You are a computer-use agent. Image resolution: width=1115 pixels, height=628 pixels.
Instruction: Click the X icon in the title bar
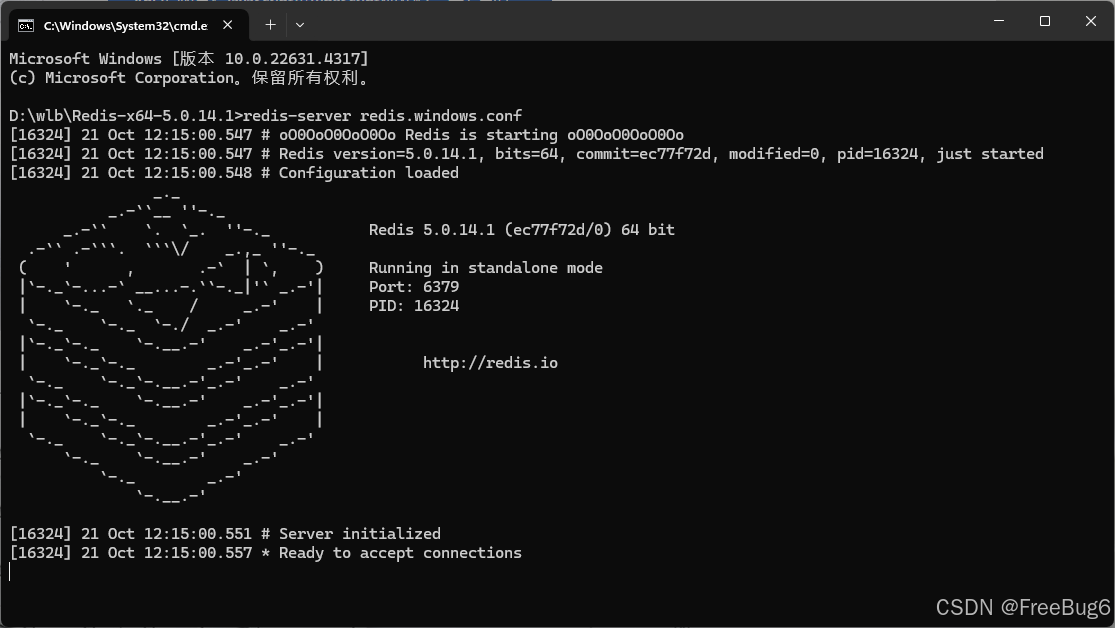click(x=1090, y=21)
